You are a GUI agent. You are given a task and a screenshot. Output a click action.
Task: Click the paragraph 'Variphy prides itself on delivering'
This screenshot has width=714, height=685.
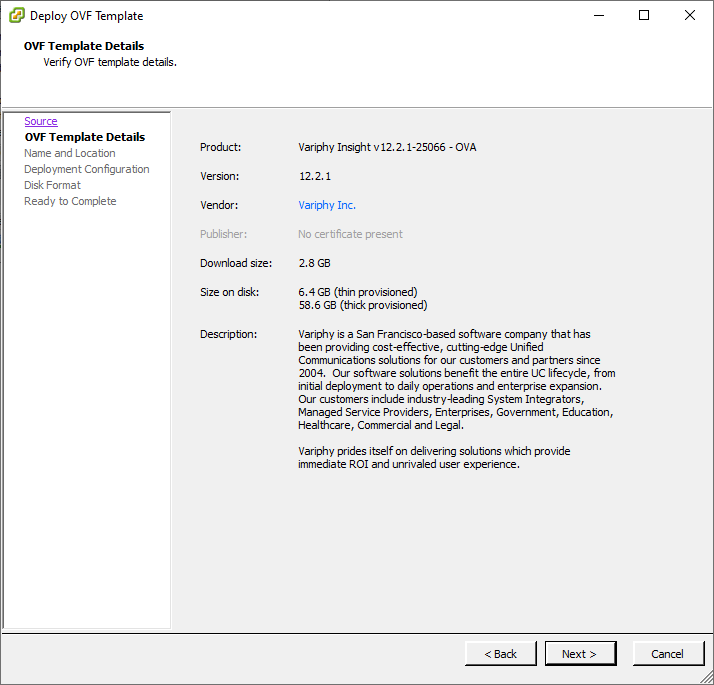click(434, 457)
